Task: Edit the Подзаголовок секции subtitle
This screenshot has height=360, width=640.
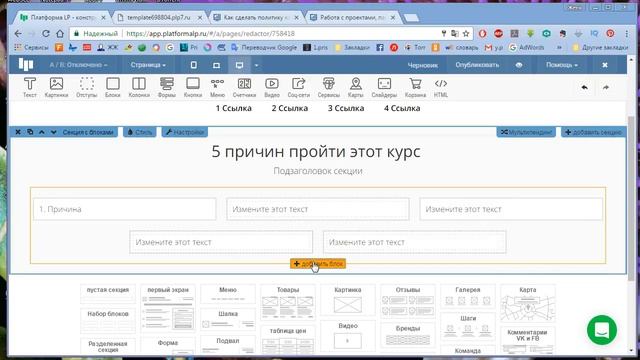Action: point(318,171)
